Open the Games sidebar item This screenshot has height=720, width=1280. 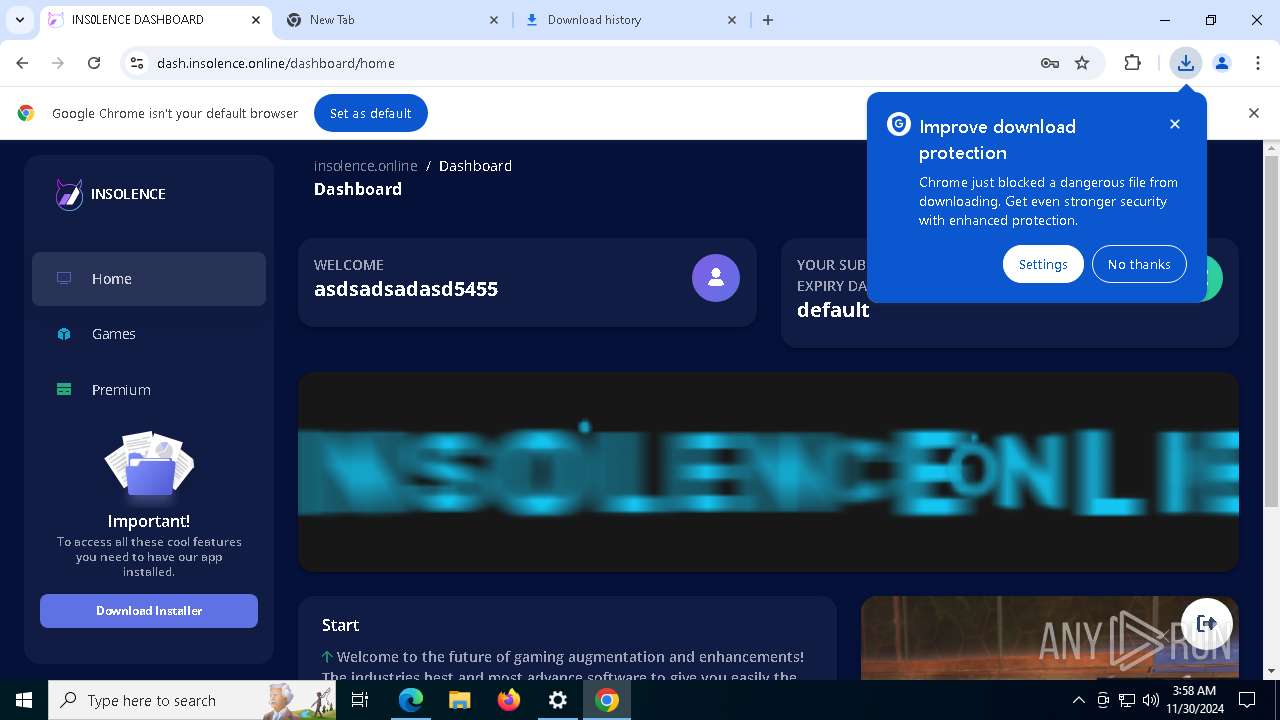tap(148, 334)
